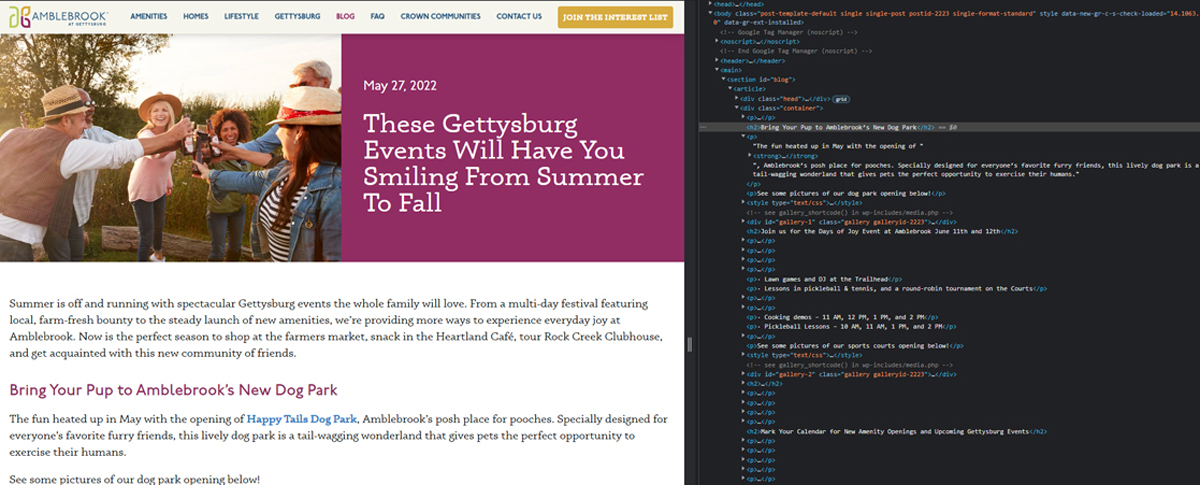The image size is (1200, 485).
Task: Expand div id gallery-1 node
Action: (742, 222)
